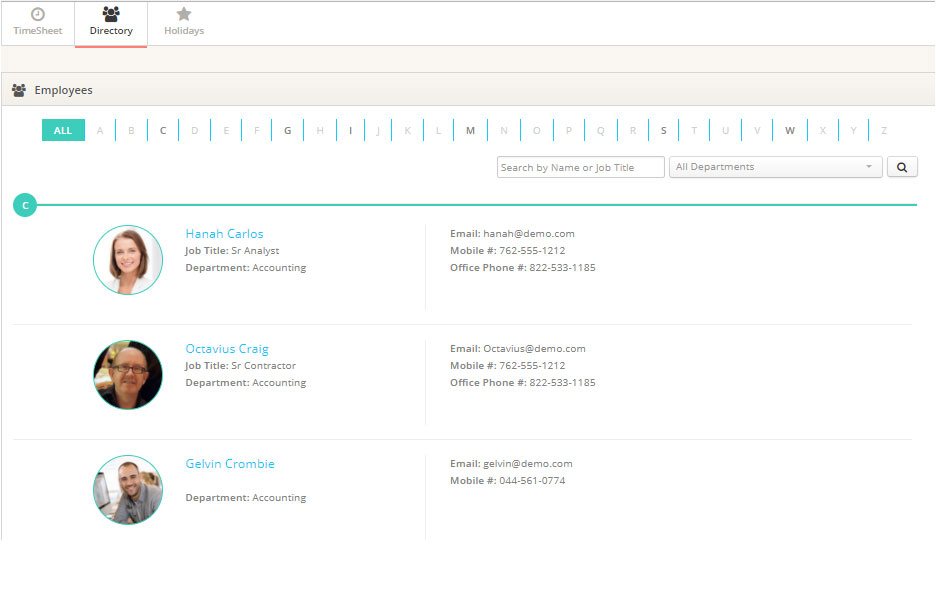936x615 pixels.
Task: Select letter W in alphabet bar
Action: [x=789, y=130]
